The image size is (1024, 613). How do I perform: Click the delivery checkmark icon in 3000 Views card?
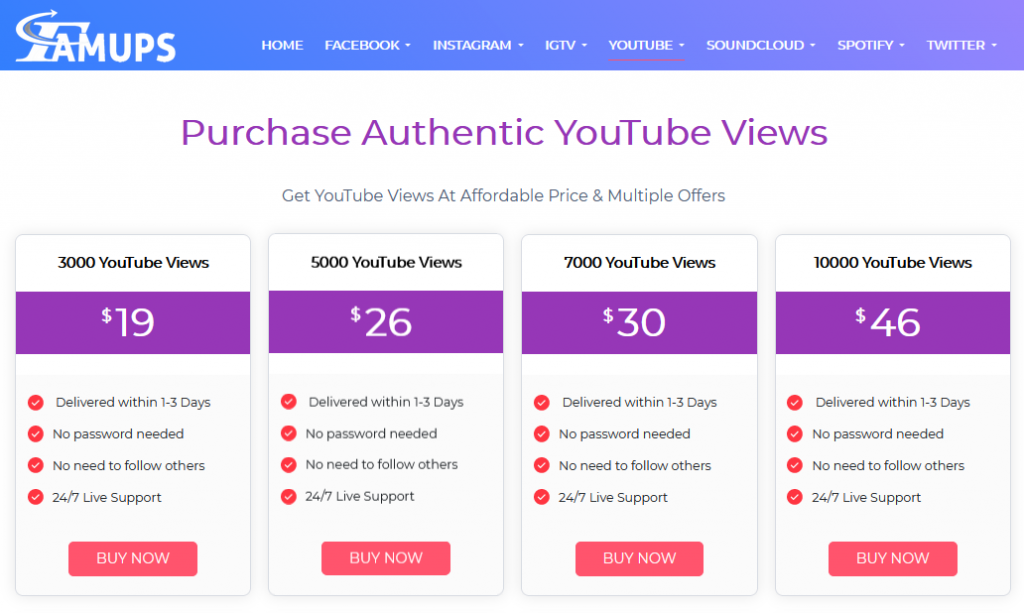pyautogui.click(x=36, y=402)
